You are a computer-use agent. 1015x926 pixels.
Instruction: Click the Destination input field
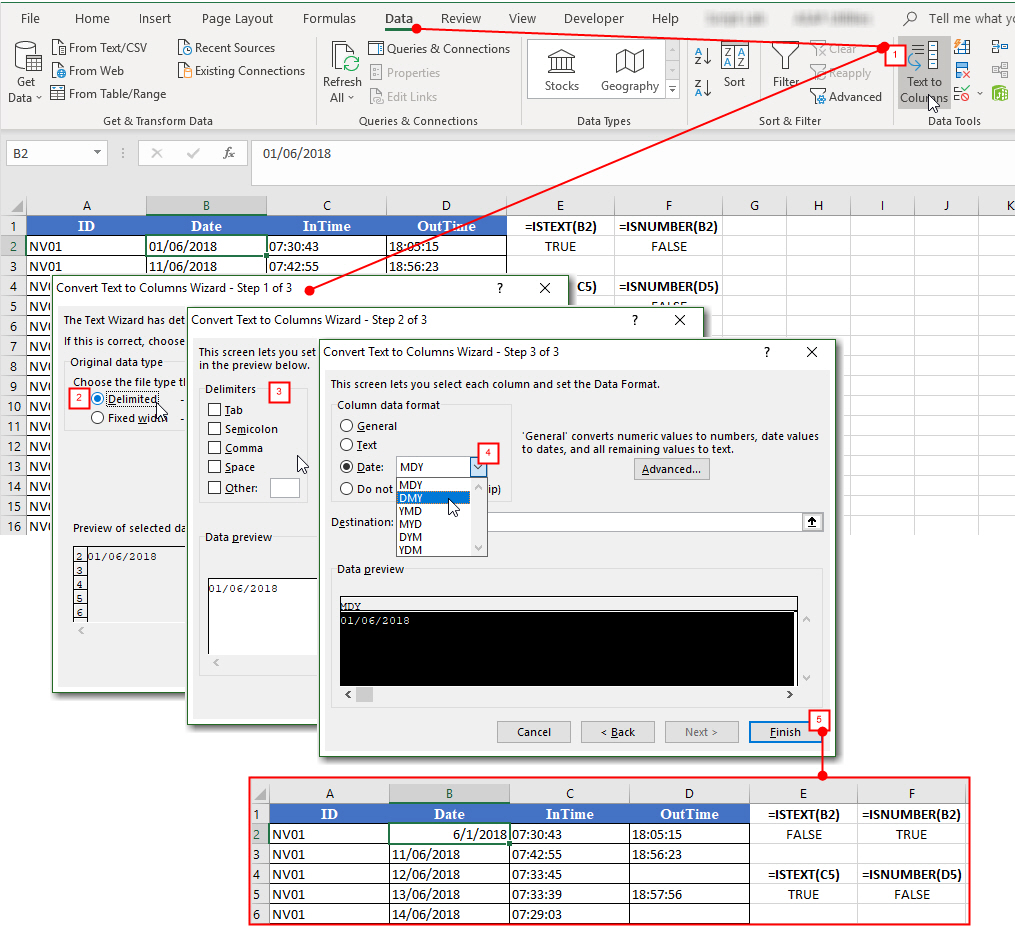644,522
